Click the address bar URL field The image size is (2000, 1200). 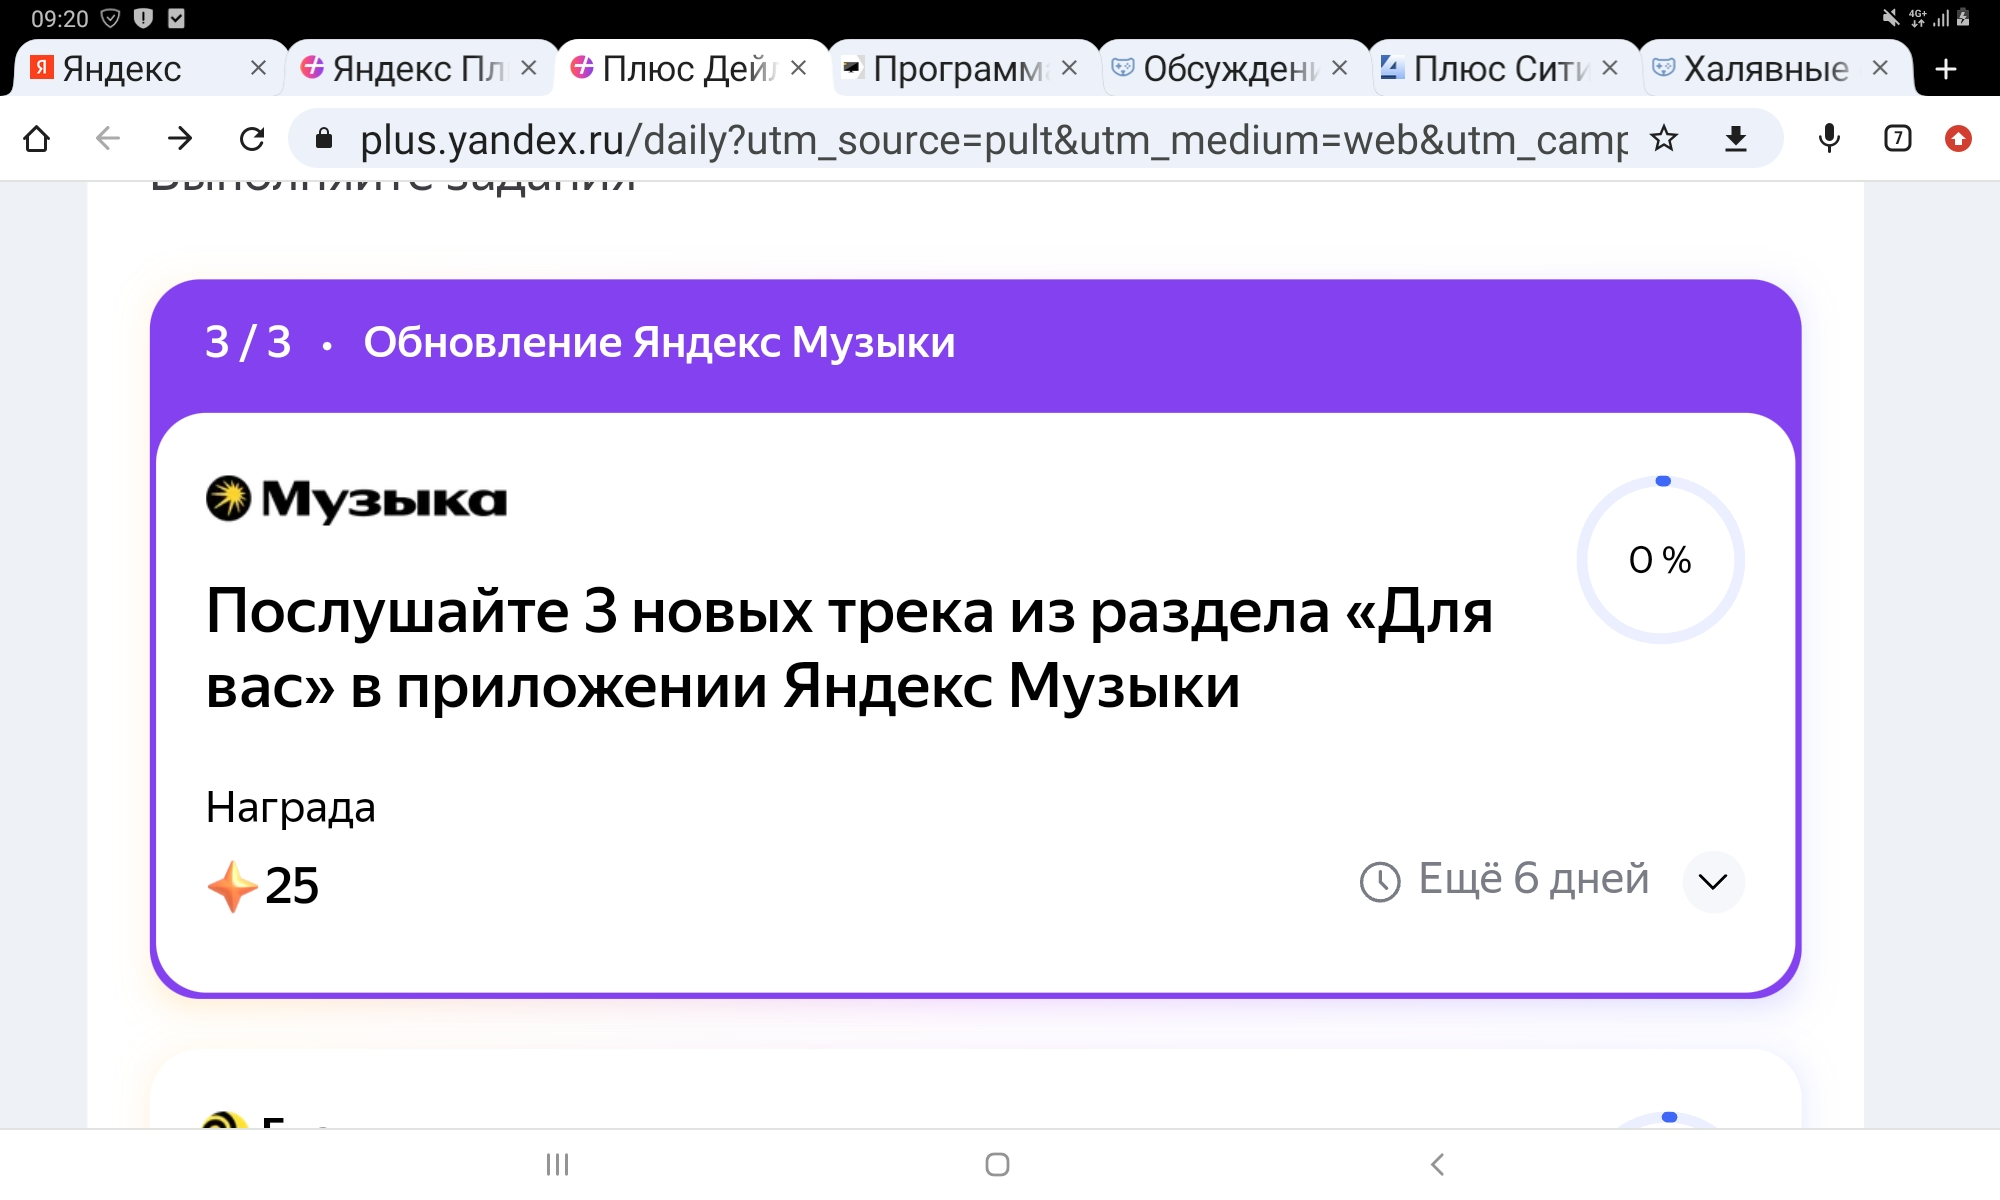click(x=994, y=139)
